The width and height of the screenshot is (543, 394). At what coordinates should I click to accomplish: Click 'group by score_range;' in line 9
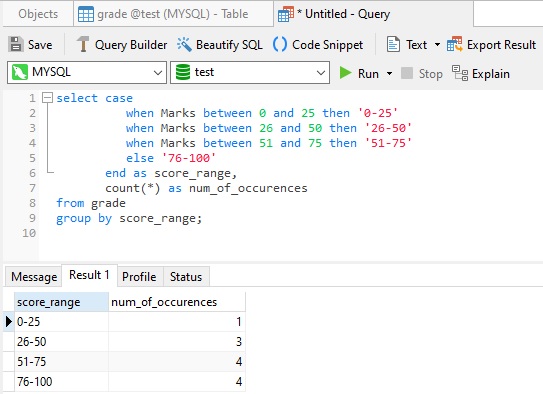coord(129,218)
